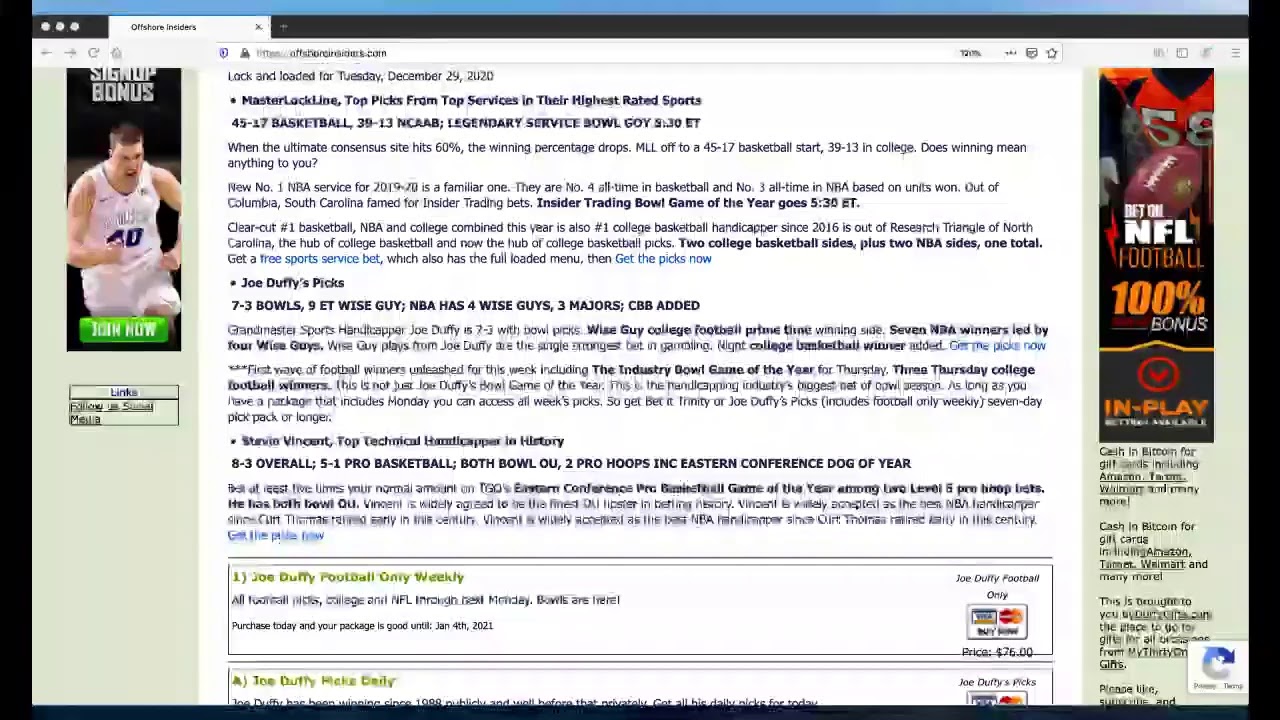Click 'Lock and loaded for Tuesday' date line

coord(360,76)
